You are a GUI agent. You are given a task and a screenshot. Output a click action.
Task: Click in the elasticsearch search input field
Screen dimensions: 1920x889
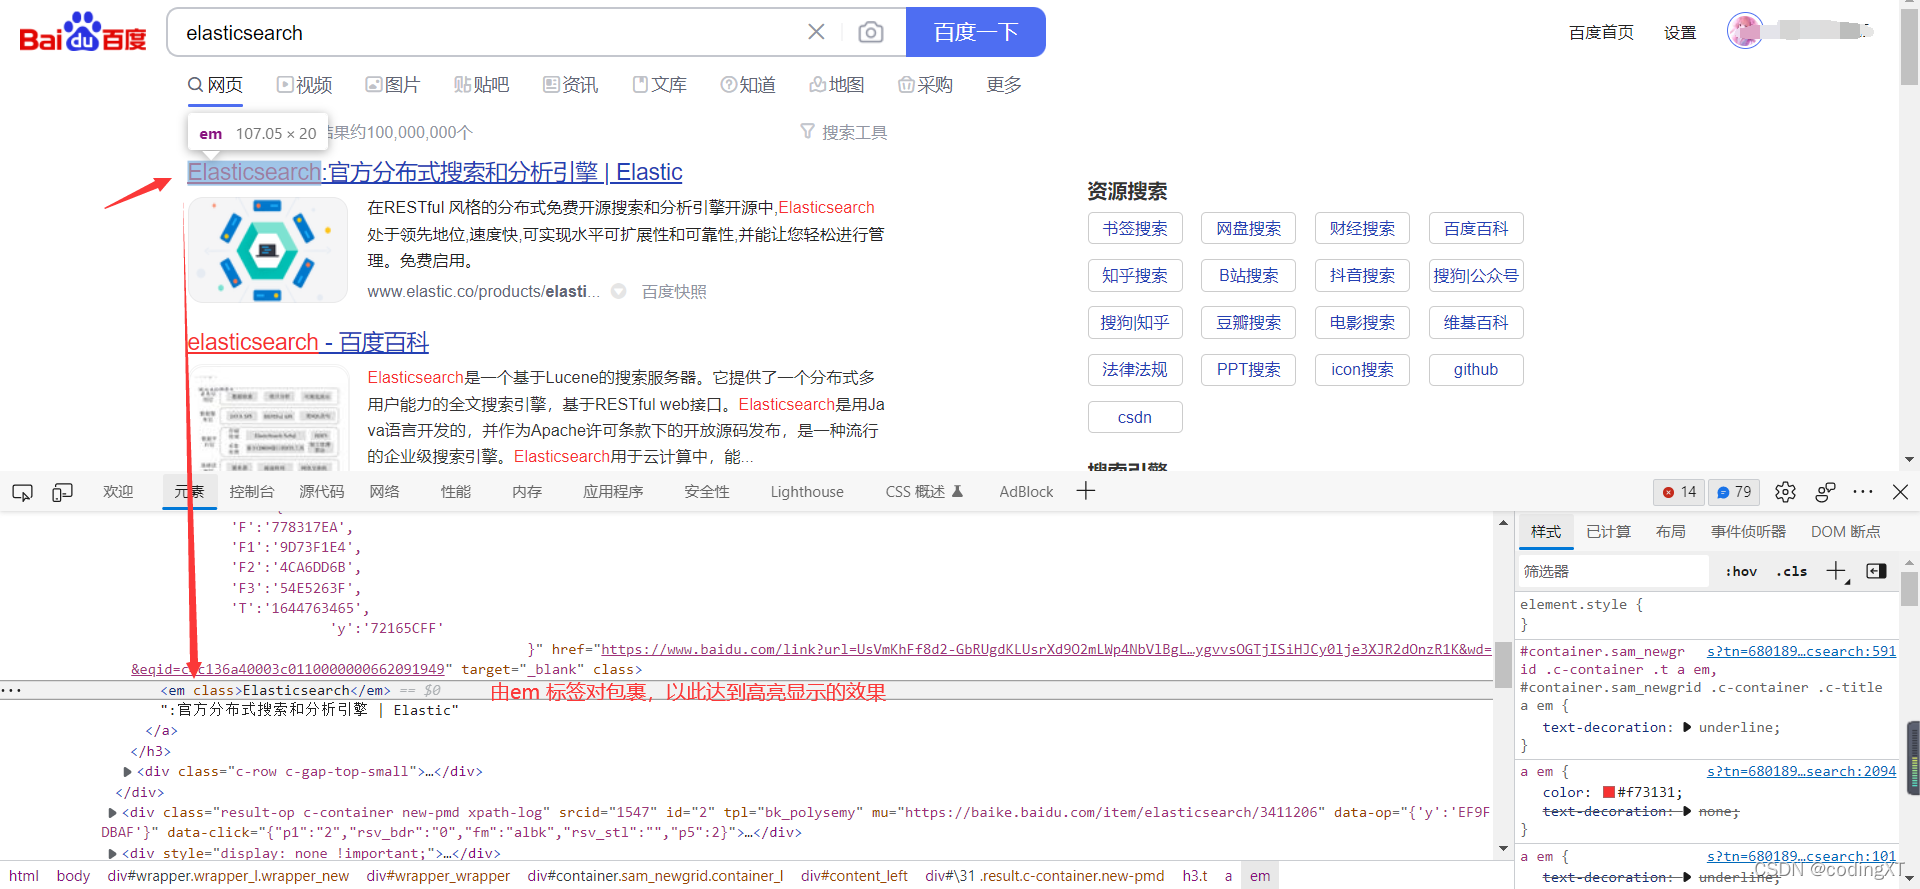490,33
